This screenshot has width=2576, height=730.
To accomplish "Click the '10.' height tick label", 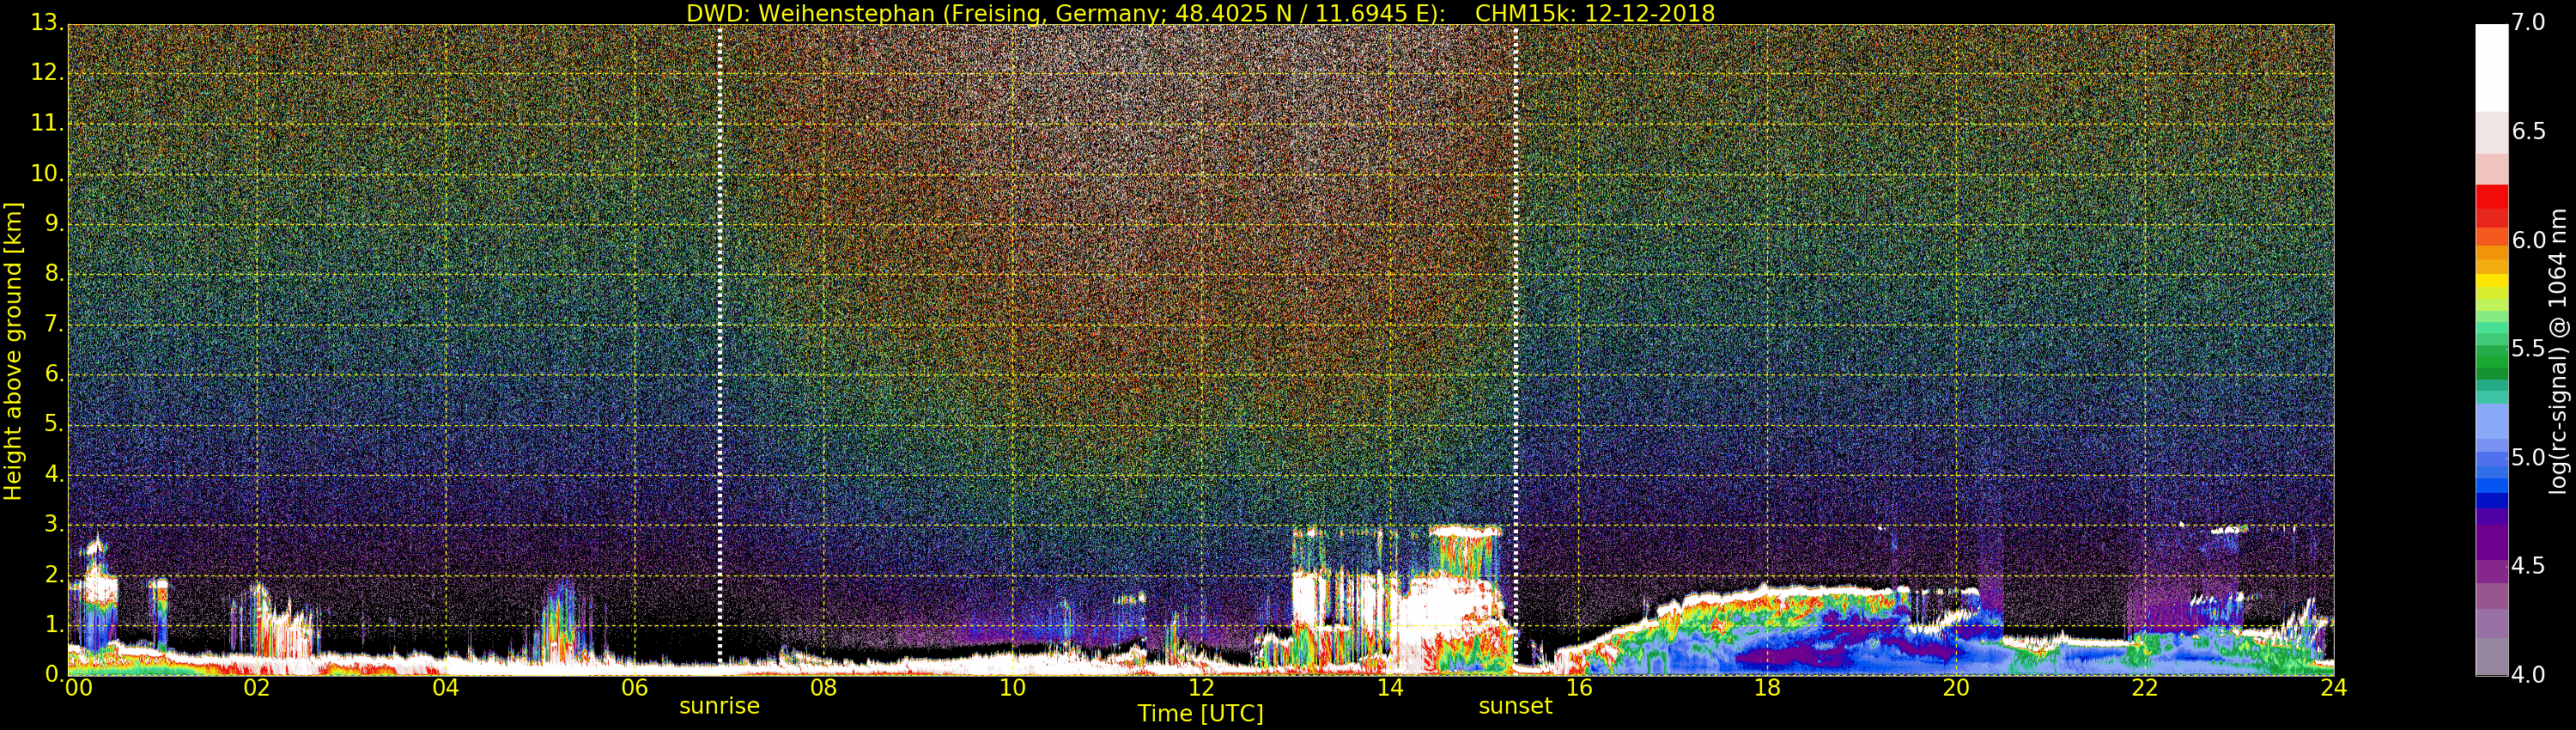I will tap(48, 173).
